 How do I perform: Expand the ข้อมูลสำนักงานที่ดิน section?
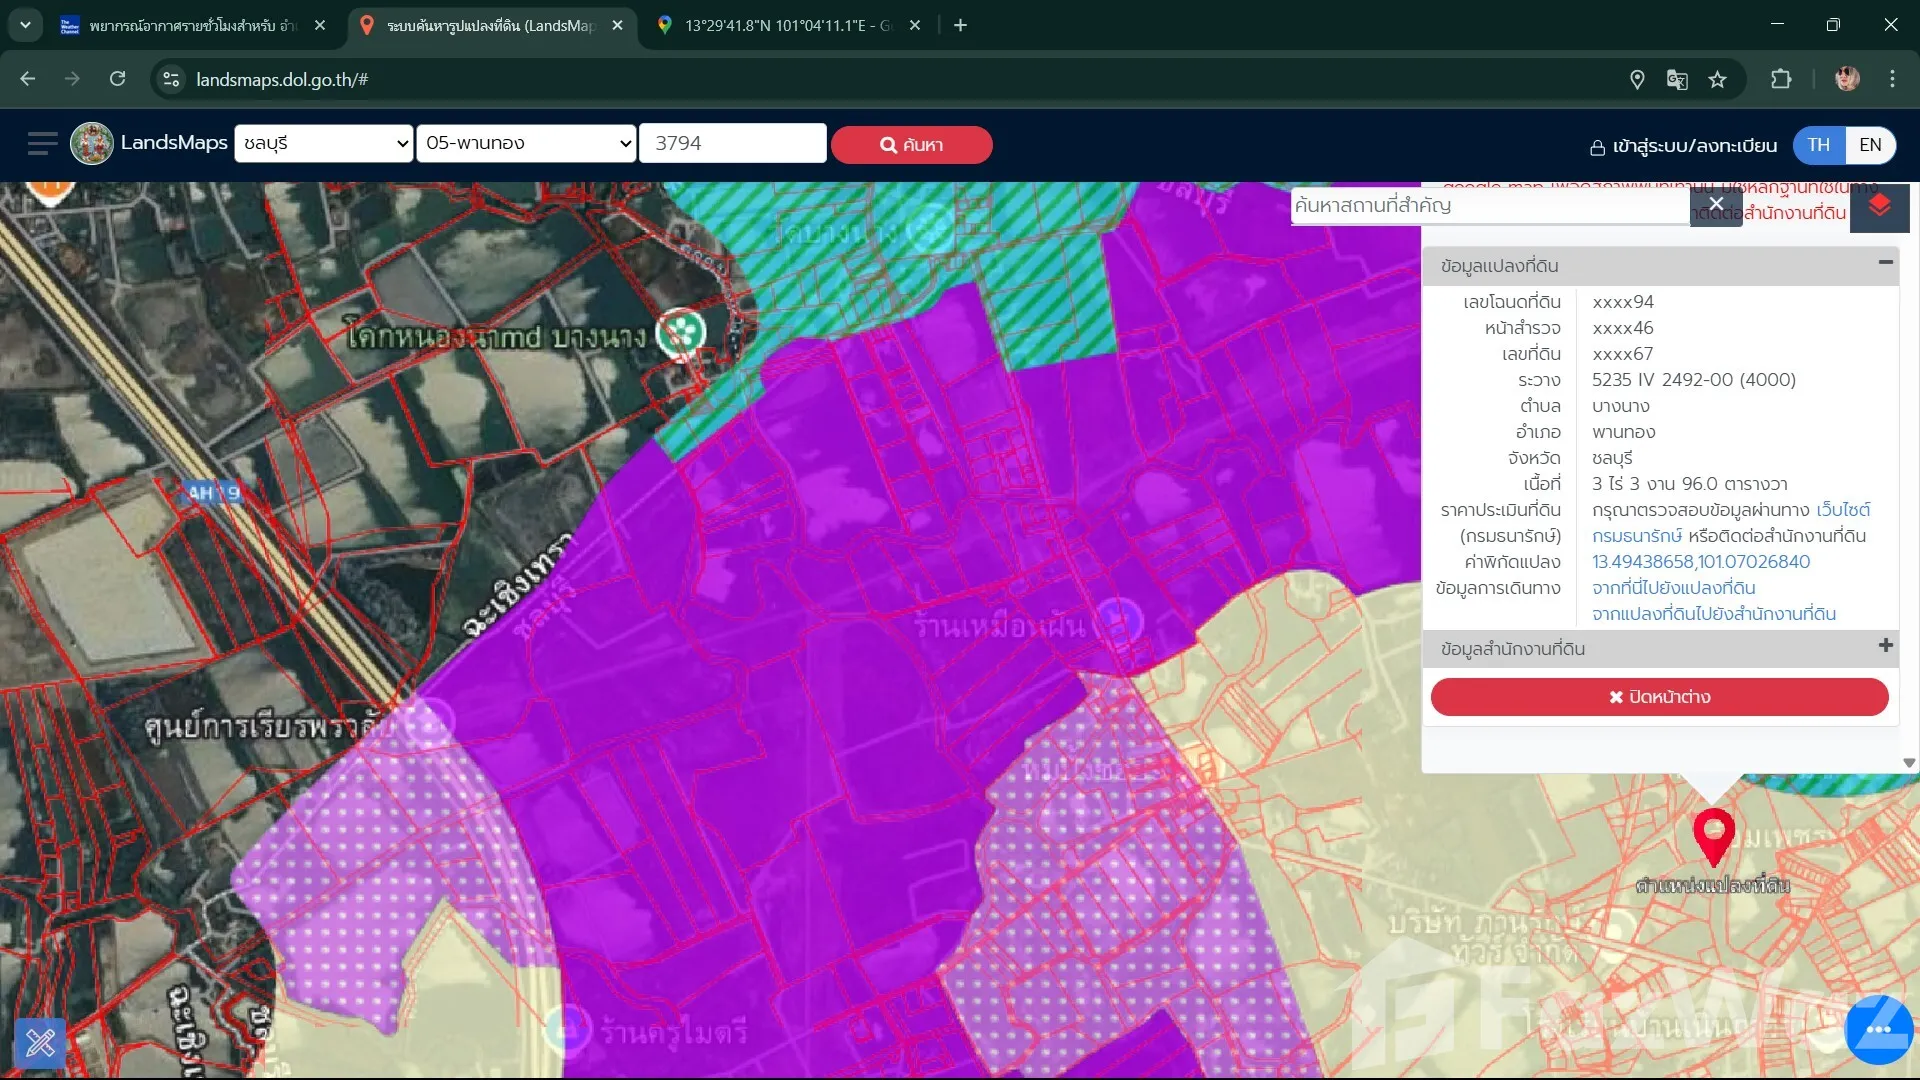point(1885,646)
